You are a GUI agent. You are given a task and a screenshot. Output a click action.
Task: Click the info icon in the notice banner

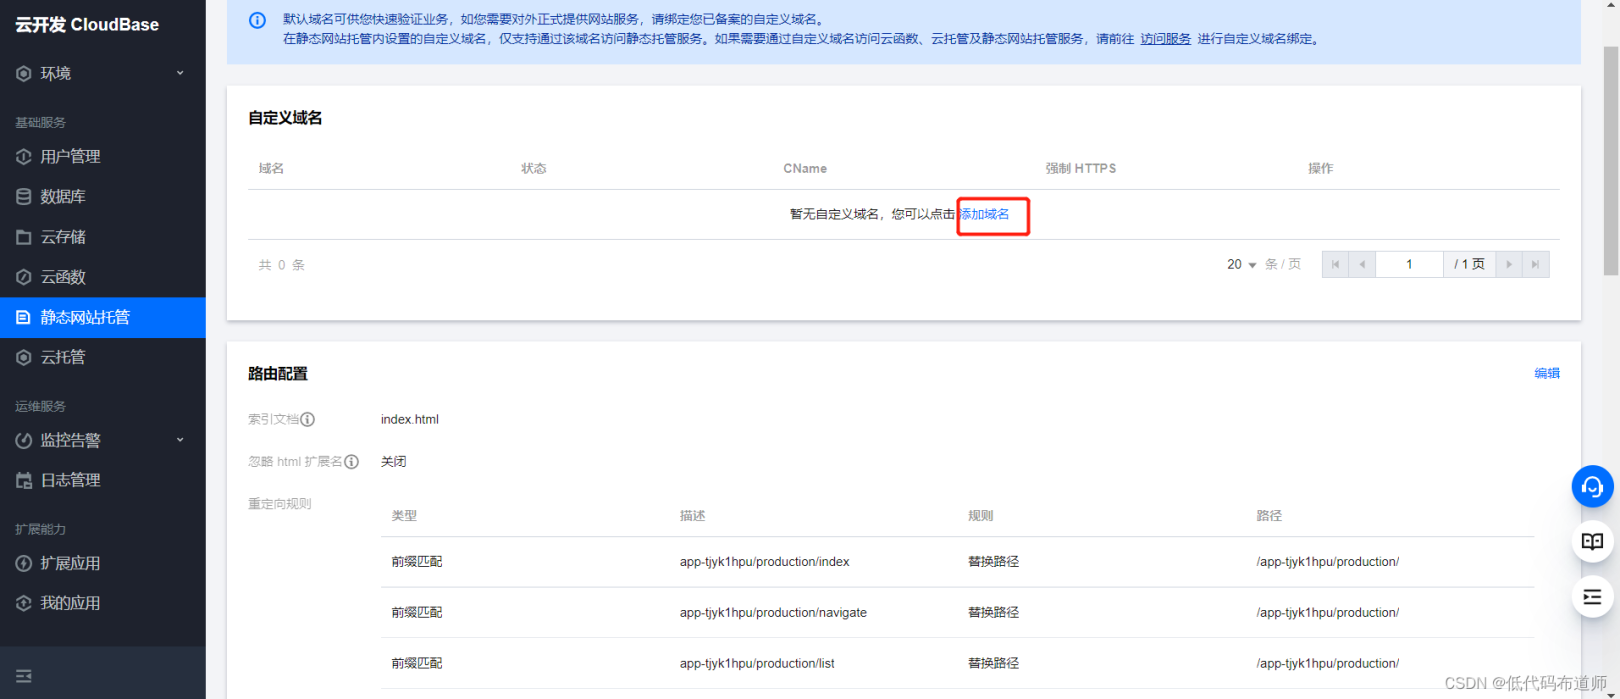pyautogui.click(x=257, y=20)
